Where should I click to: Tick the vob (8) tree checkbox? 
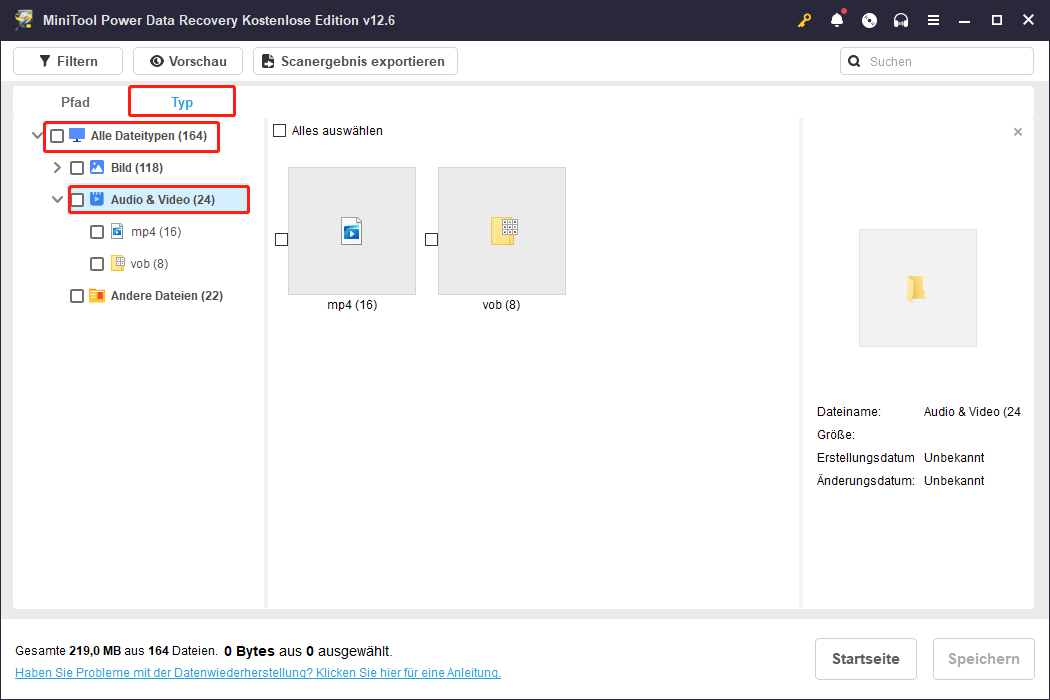tap(97, 264)
